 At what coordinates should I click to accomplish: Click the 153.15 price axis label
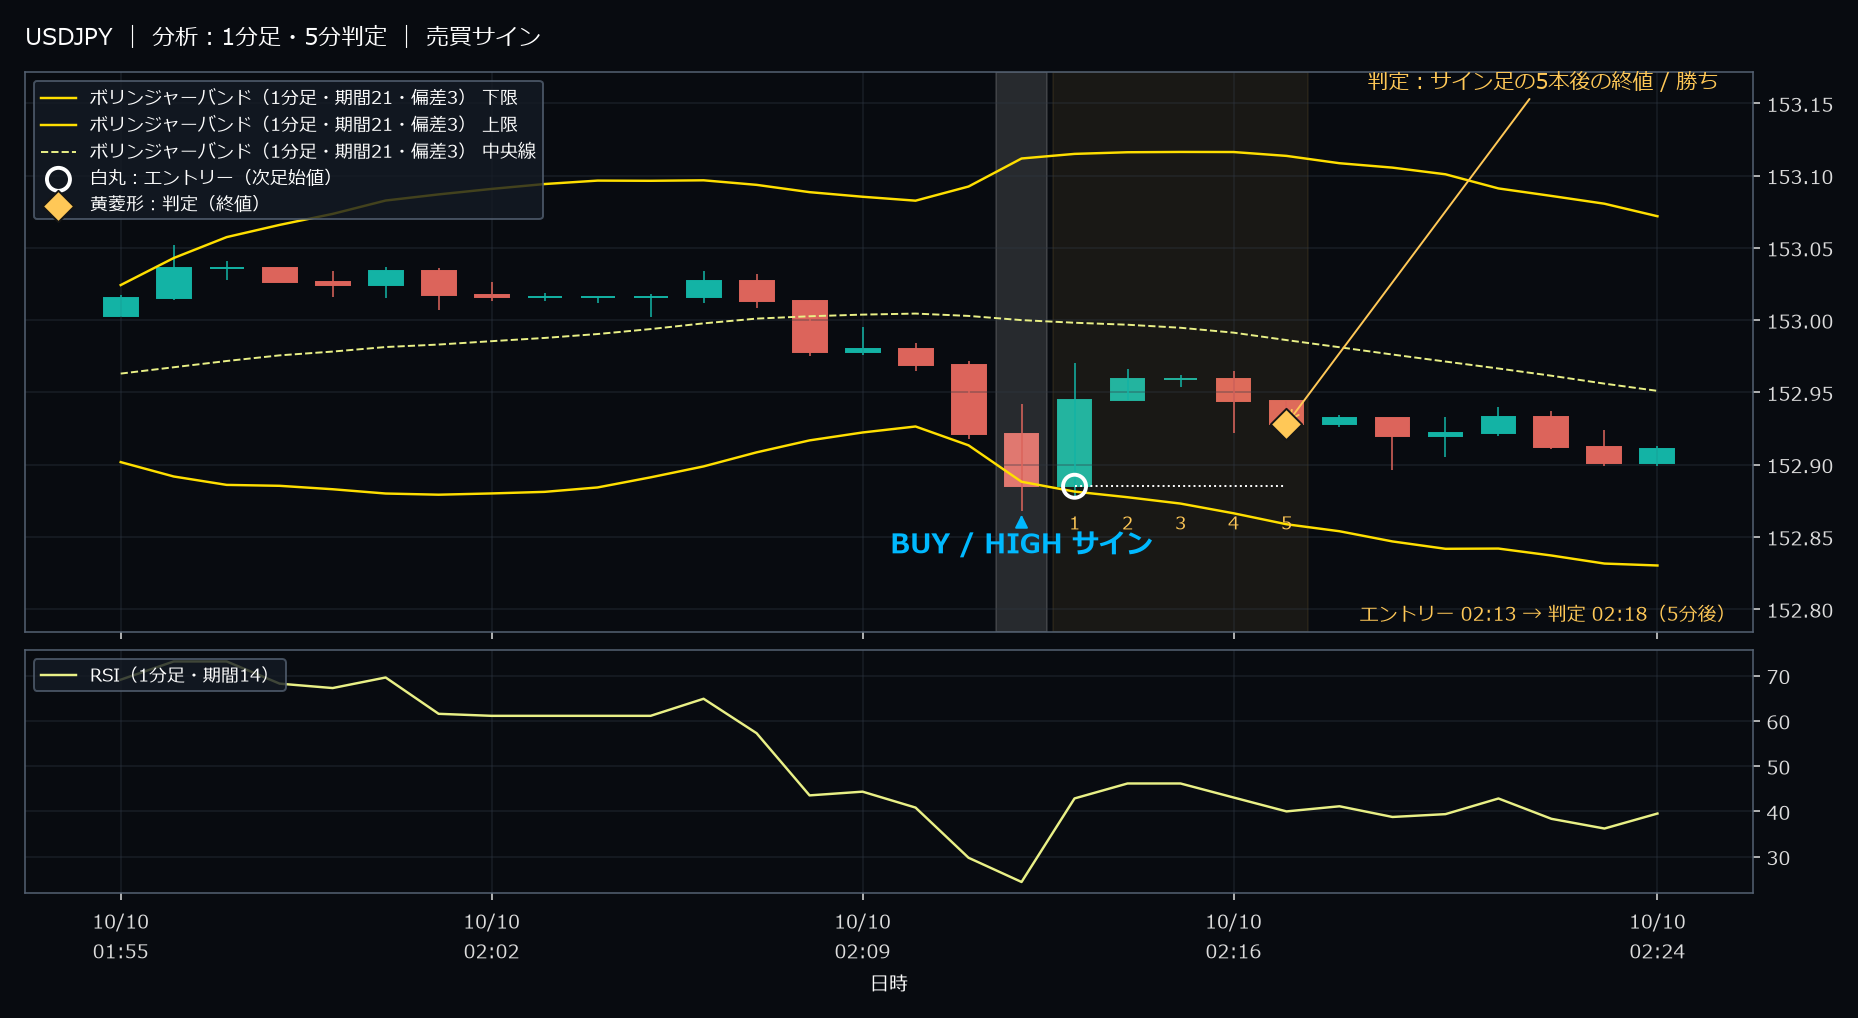(x=1800, y=105)
